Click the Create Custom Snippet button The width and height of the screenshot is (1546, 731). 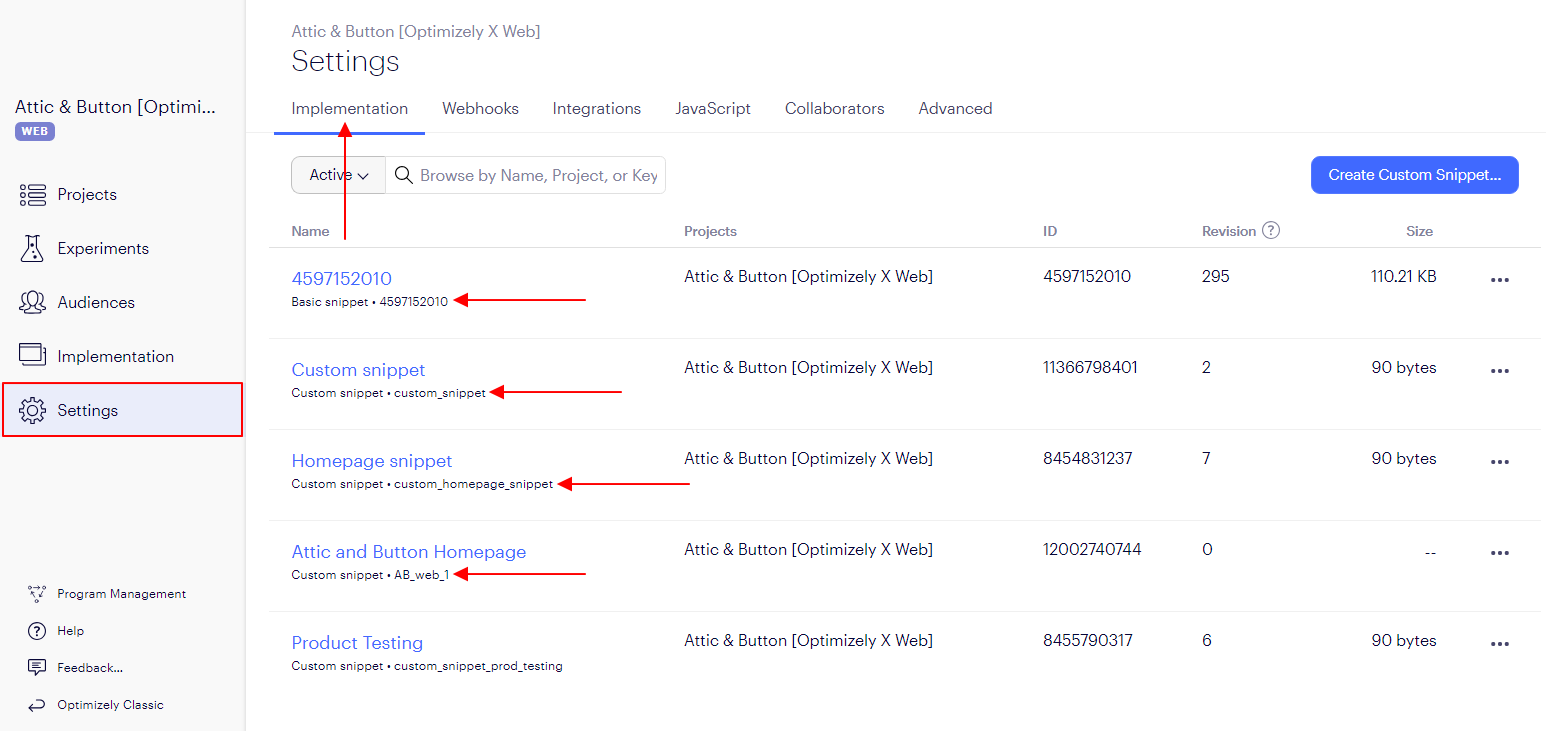1414,175
